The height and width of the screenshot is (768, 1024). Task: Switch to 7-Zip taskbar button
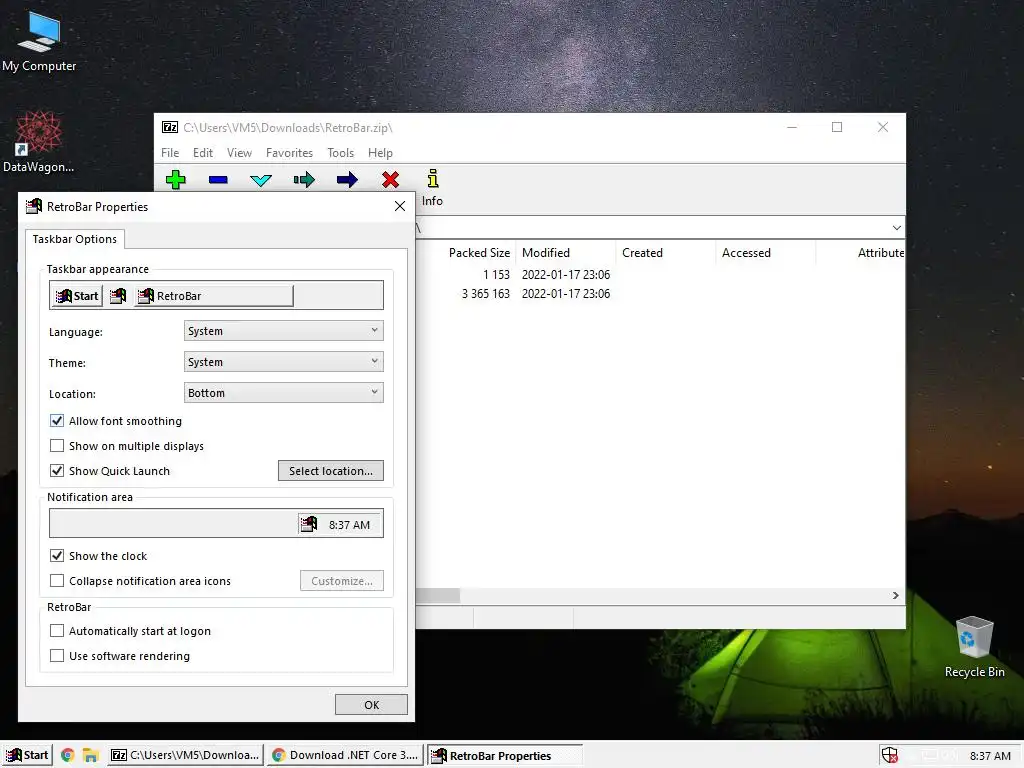tap(185, 755)
